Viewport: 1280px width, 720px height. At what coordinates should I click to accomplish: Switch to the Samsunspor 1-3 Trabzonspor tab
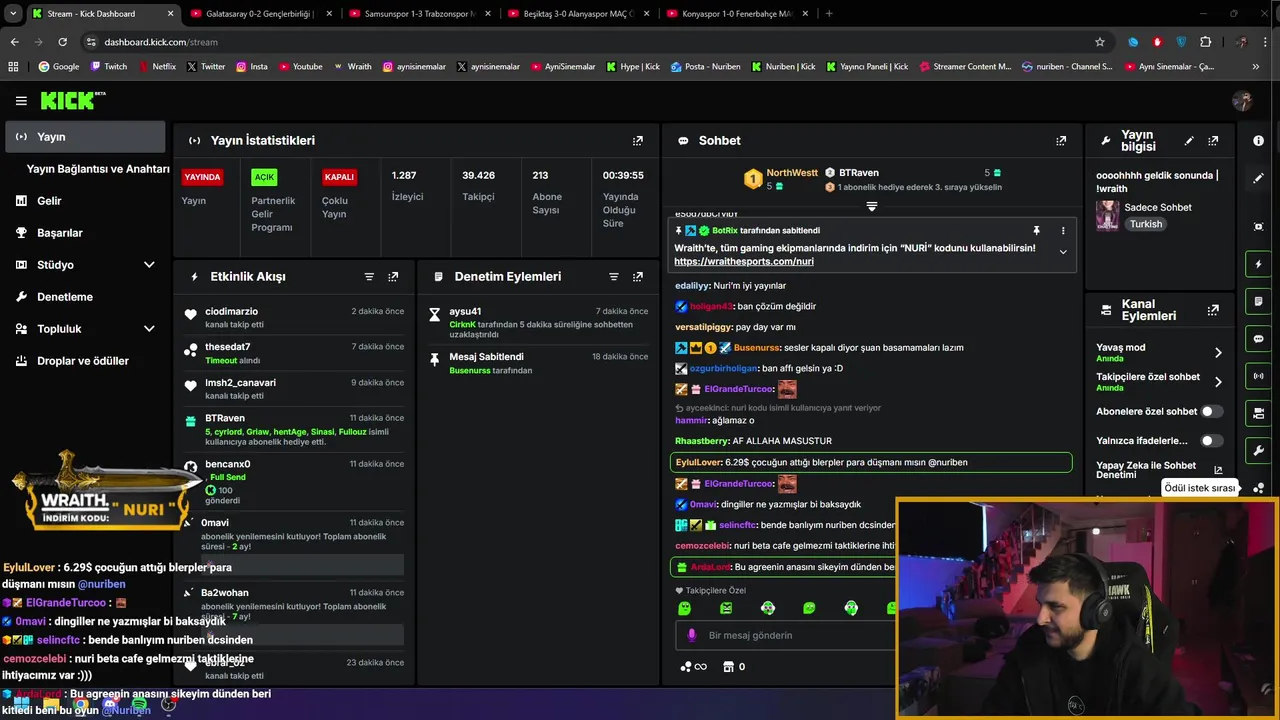click(420, 14)
